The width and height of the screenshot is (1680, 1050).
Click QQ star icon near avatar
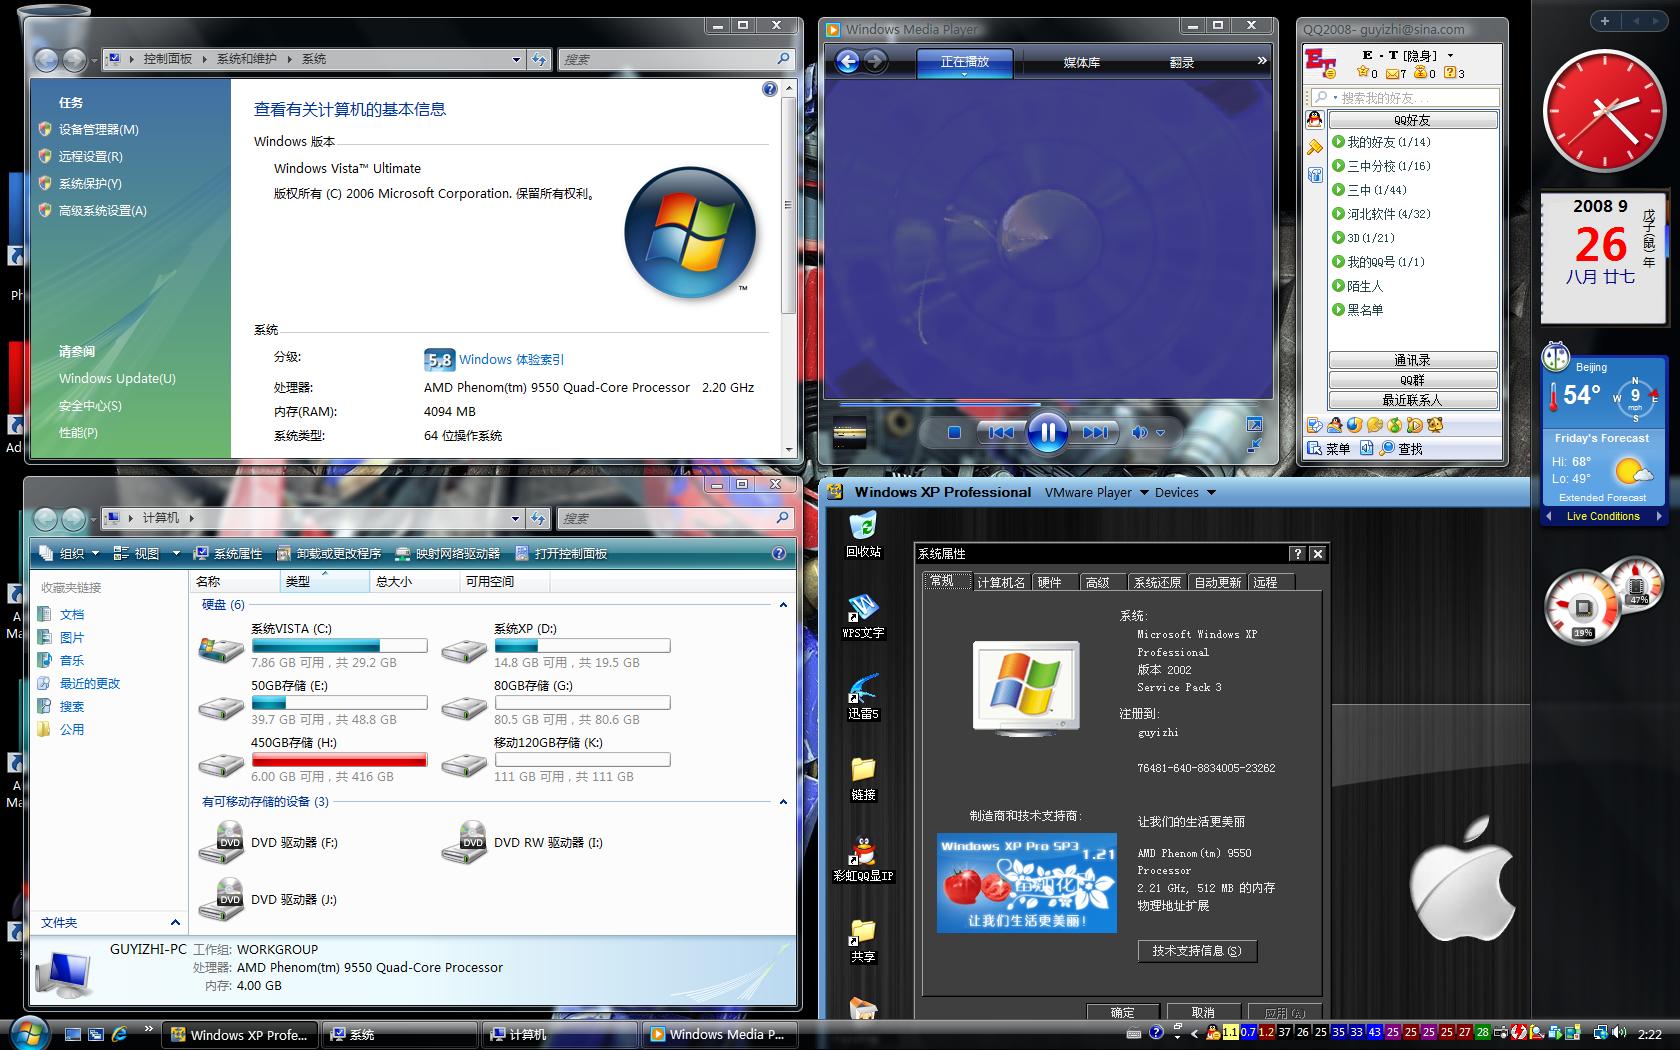pos(1363,72)
